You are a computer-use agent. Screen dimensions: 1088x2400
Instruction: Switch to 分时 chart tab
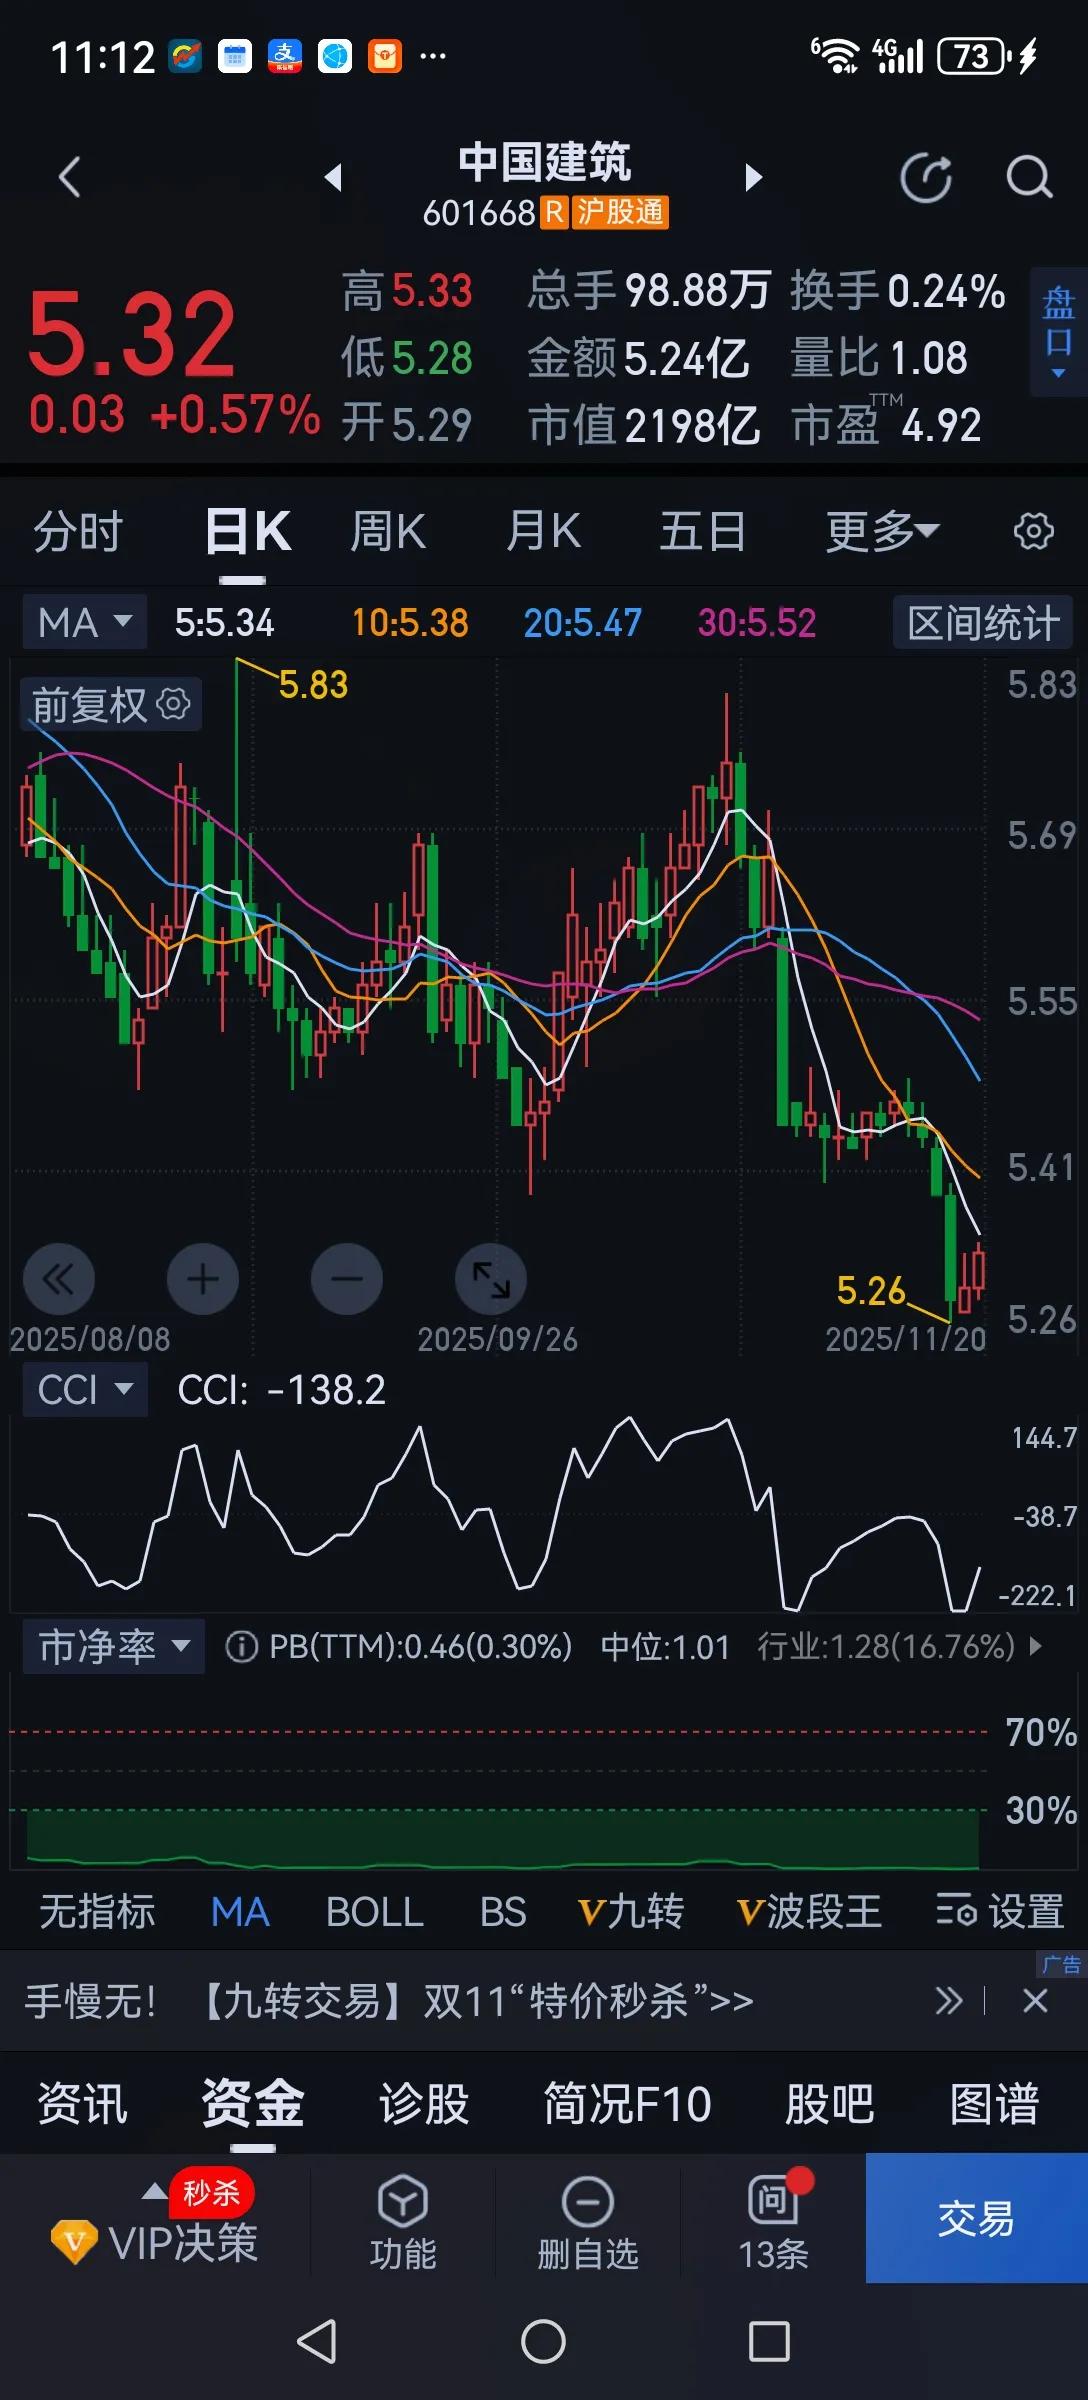tap(78, 531)
